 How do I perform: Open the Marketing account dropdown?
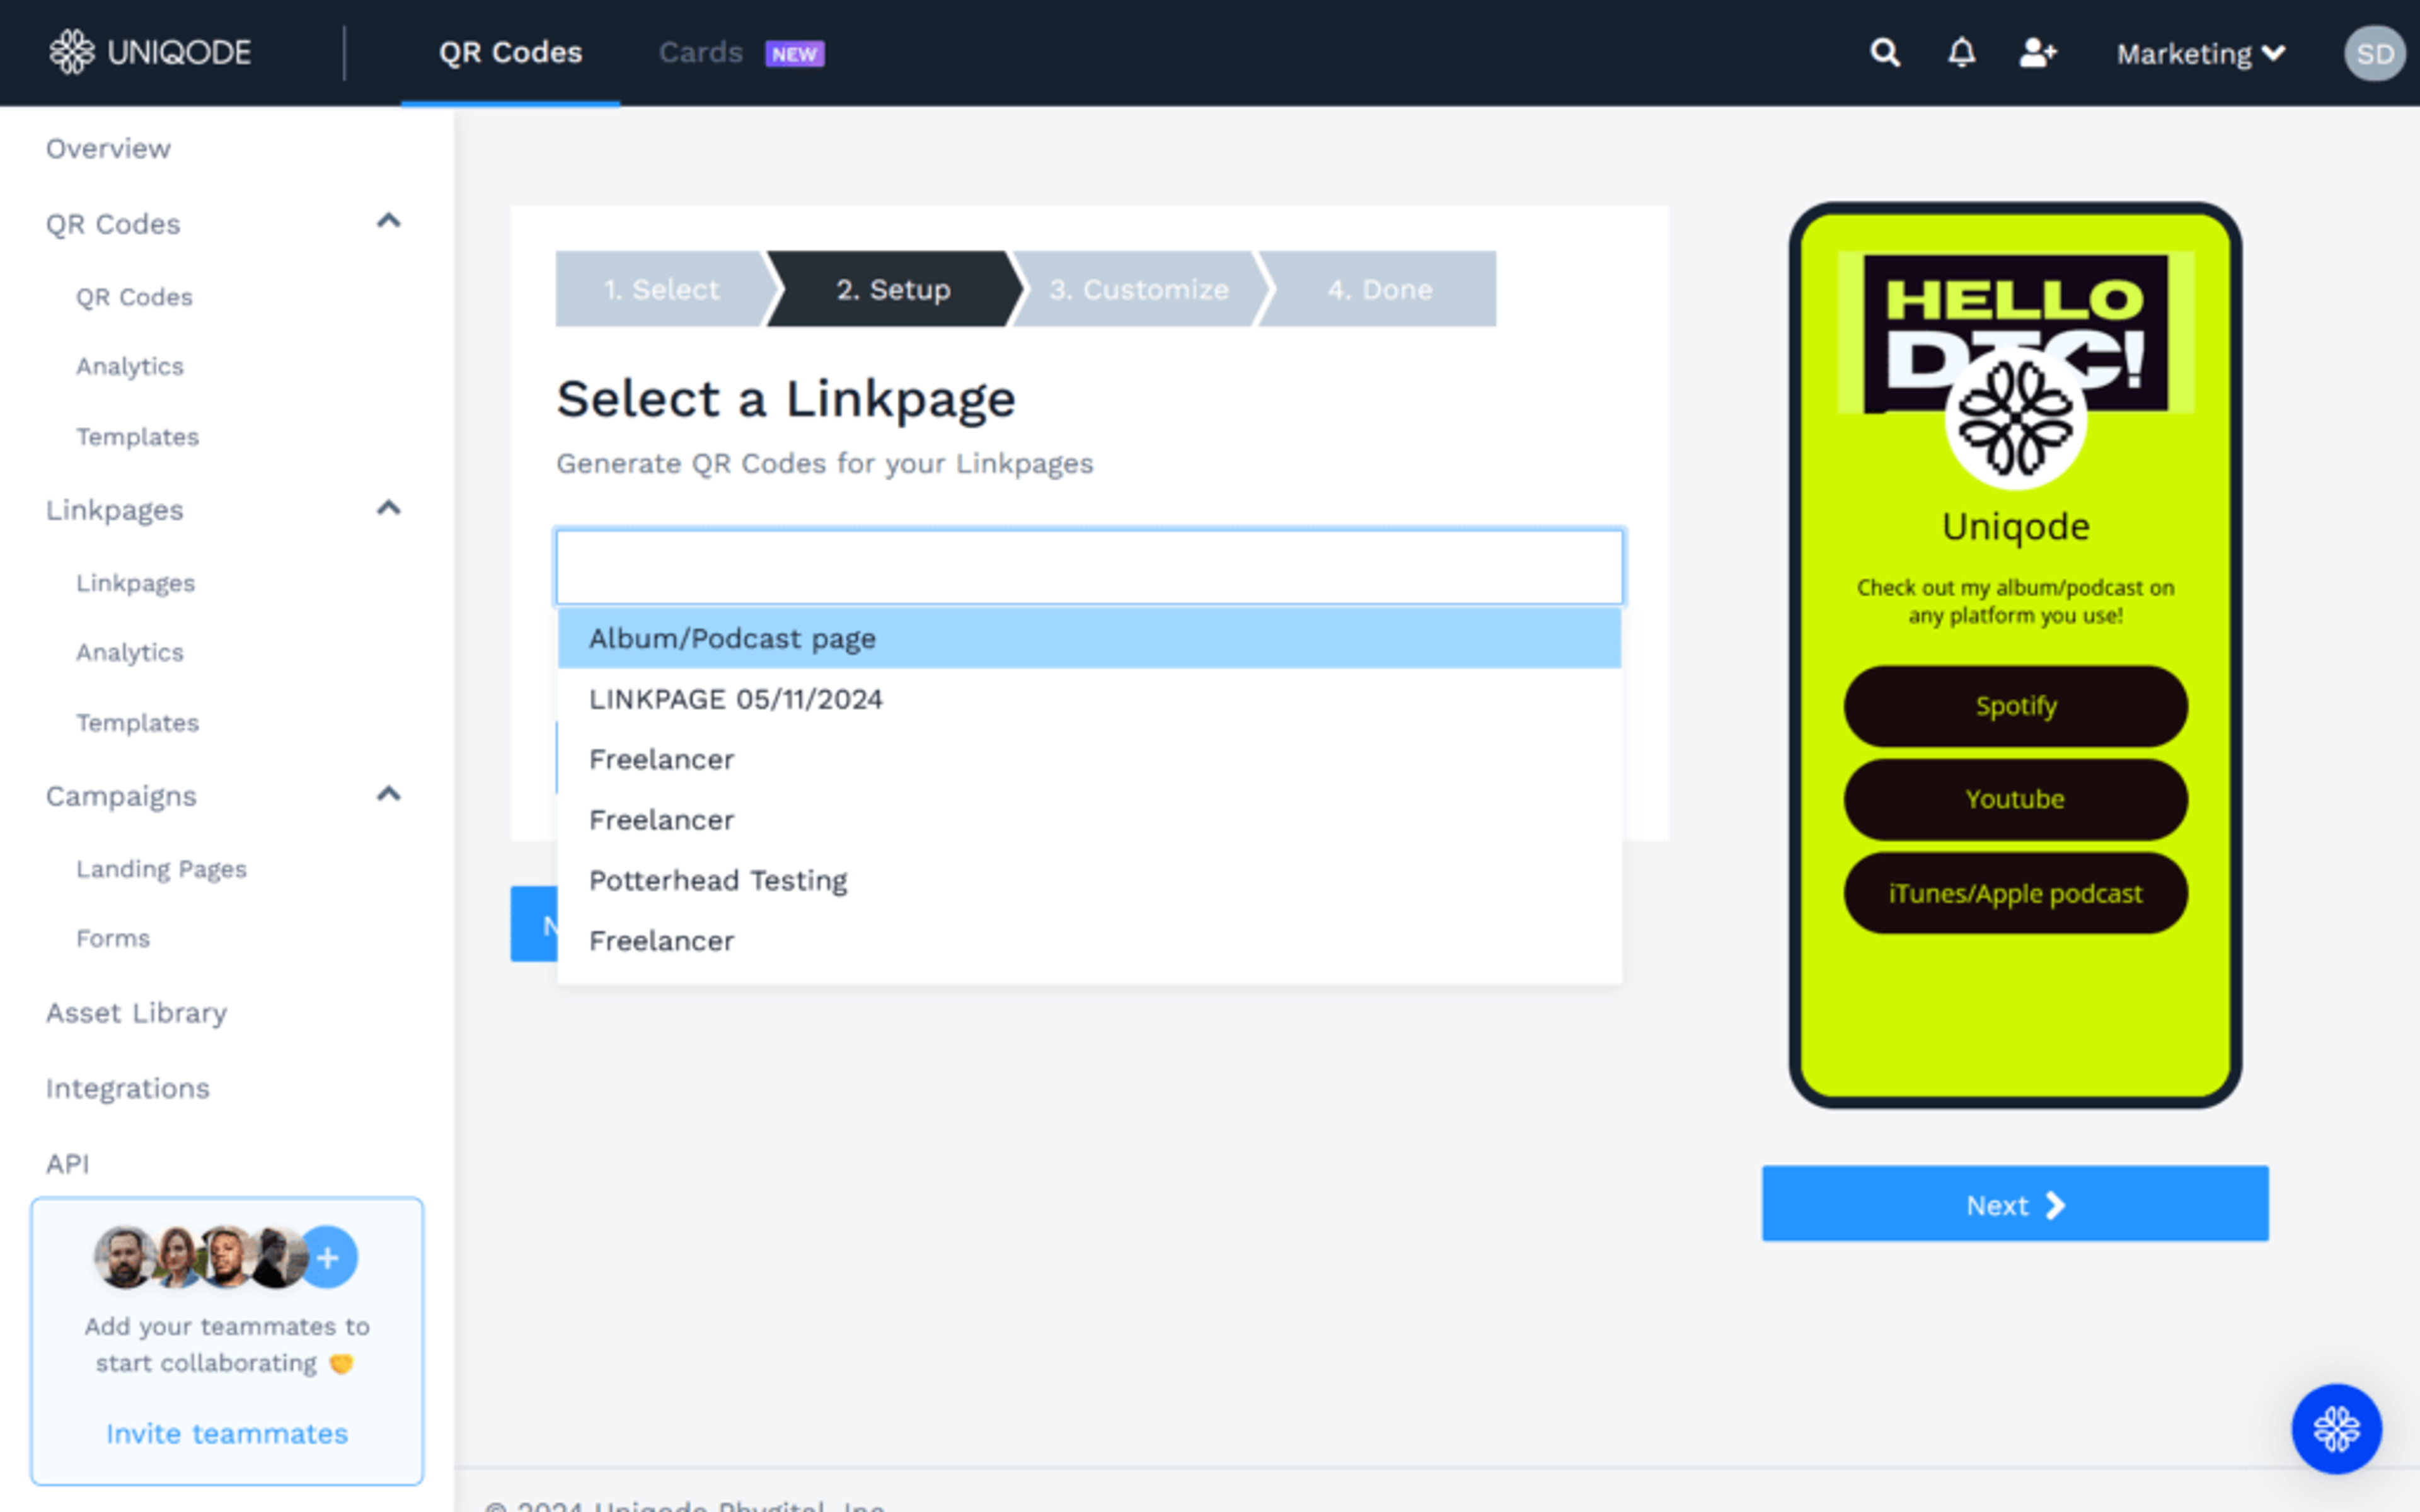point(2201,53)
